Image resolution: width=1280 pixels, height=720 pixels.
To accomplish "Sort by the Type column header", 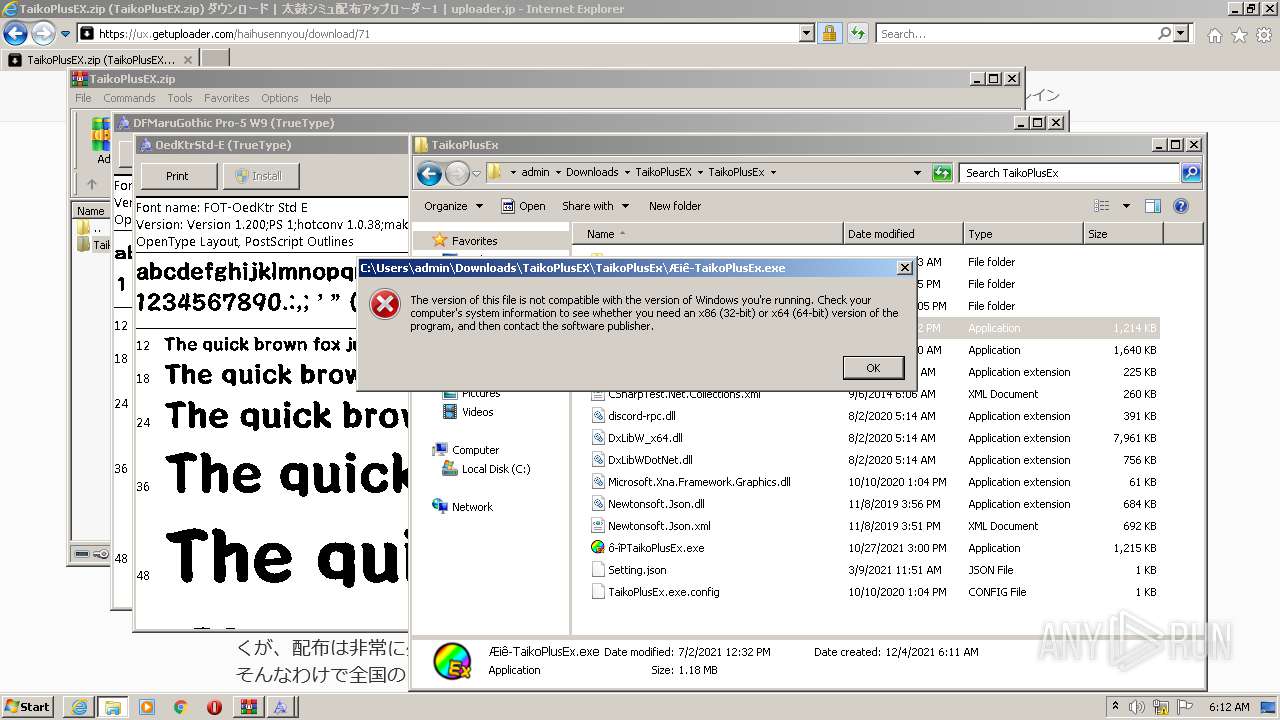I will 1024,234.
